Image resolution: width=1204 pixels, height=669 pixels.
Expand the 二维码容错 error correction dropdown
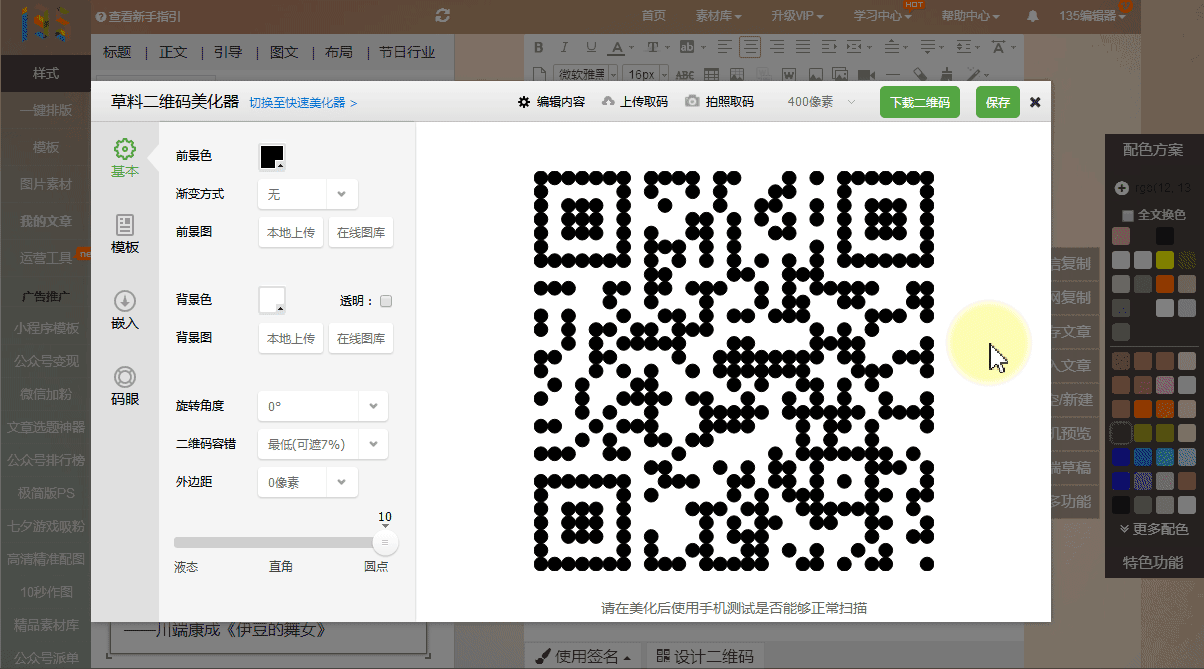click(322, 444)
